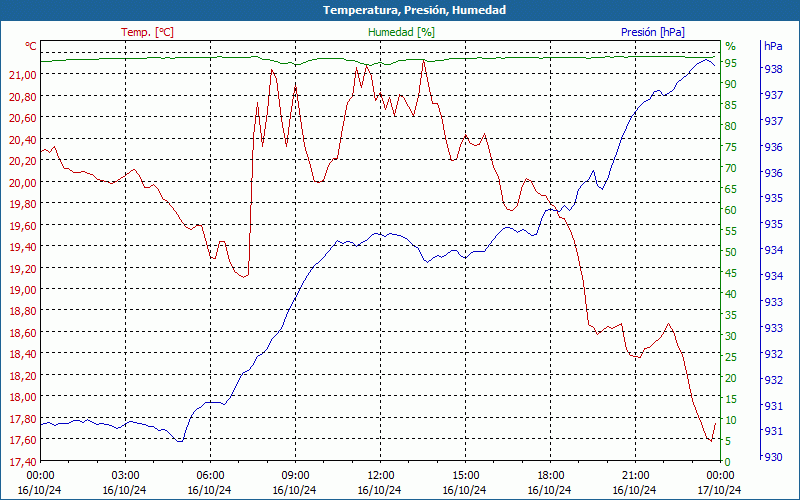Viewport: 800px width, 500px height.
Task: Click the 21,00 temperature axis value
Action: click(23, 75)
